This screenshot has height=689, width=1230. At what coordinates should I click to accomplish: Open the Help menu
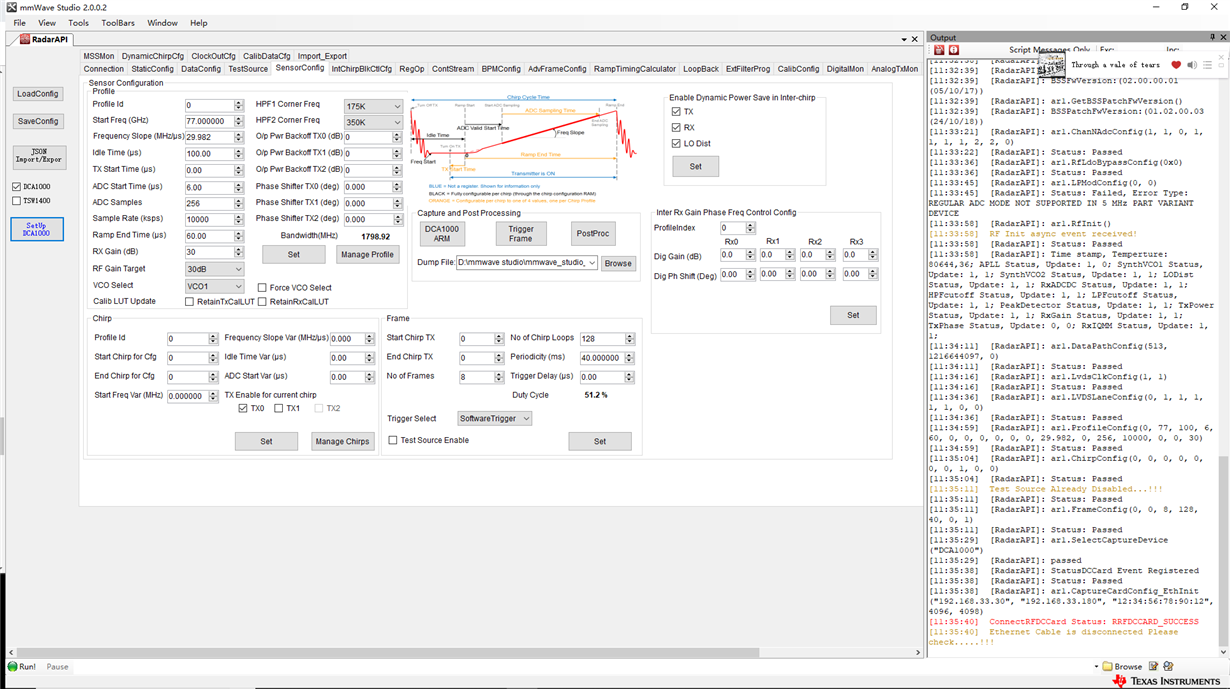(199, 23)
